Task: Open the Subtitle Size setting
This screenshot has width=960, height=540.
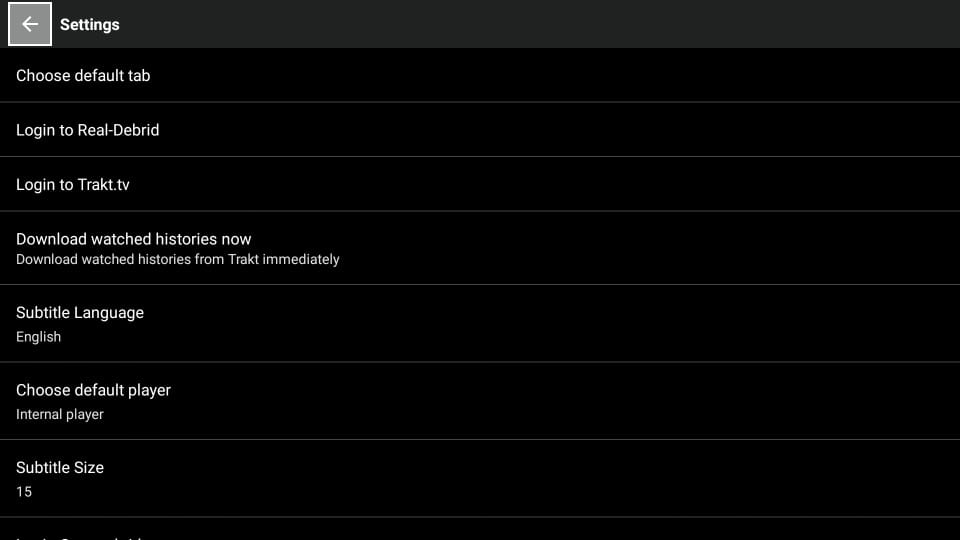Action: pyautogui.click(x=480, y=479)
